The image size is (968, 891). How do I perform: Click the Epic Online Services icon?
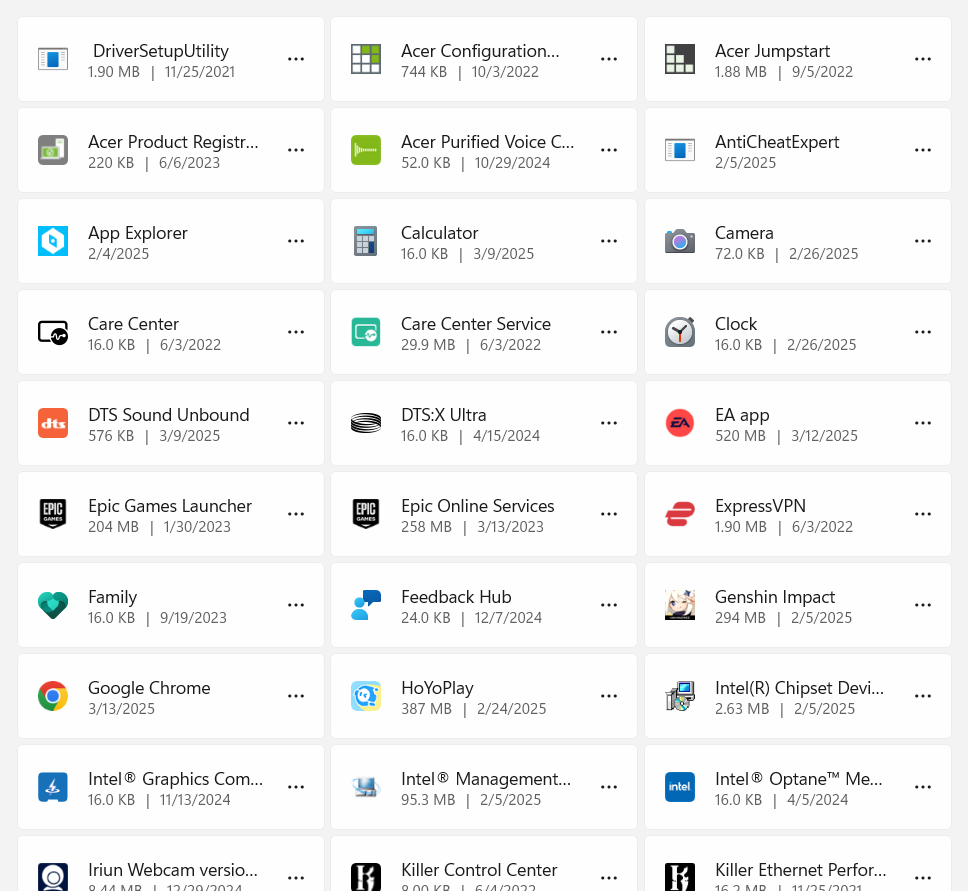366,514
